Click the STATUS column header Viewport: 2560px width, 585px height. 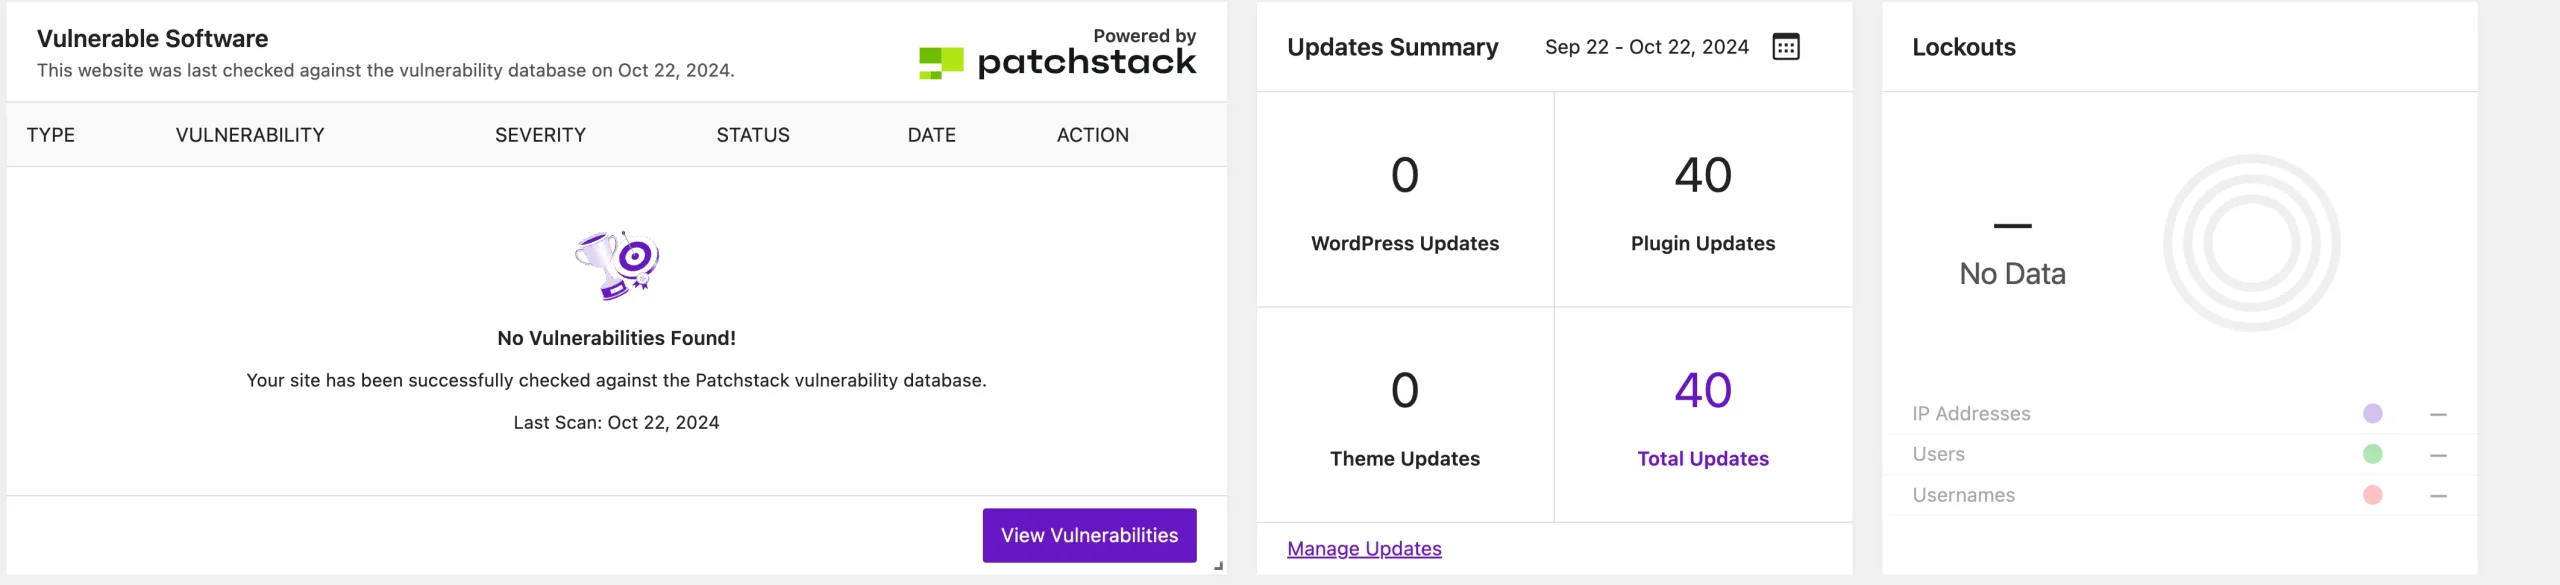752,134
